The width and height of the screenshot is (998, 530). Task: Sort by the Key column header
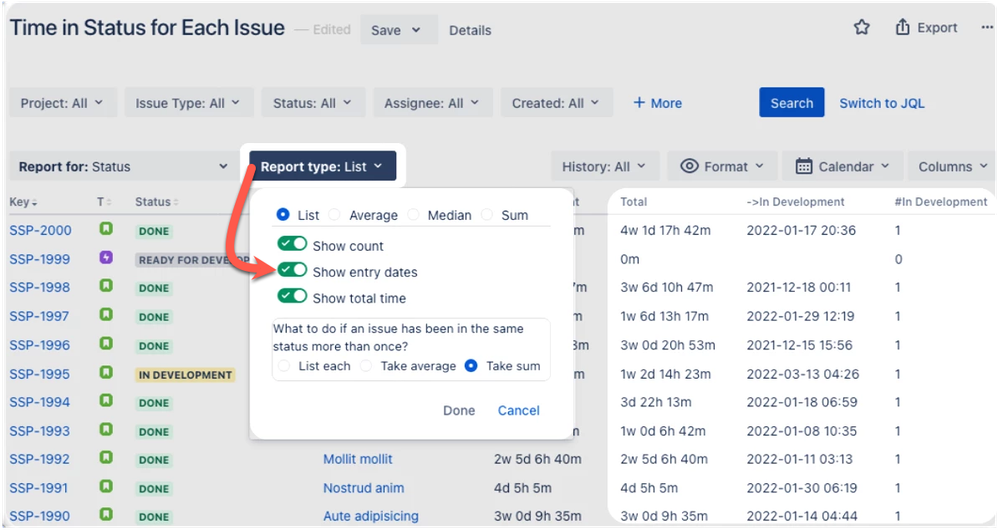pyautogui.click(x=24, y=202)
